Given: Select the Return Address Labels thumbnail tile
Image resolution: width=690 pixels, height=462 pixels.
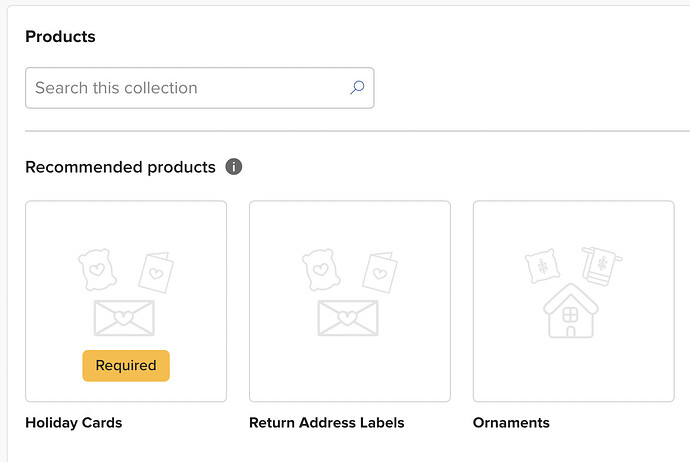Looking at the screenshot, I should point(350,301).
